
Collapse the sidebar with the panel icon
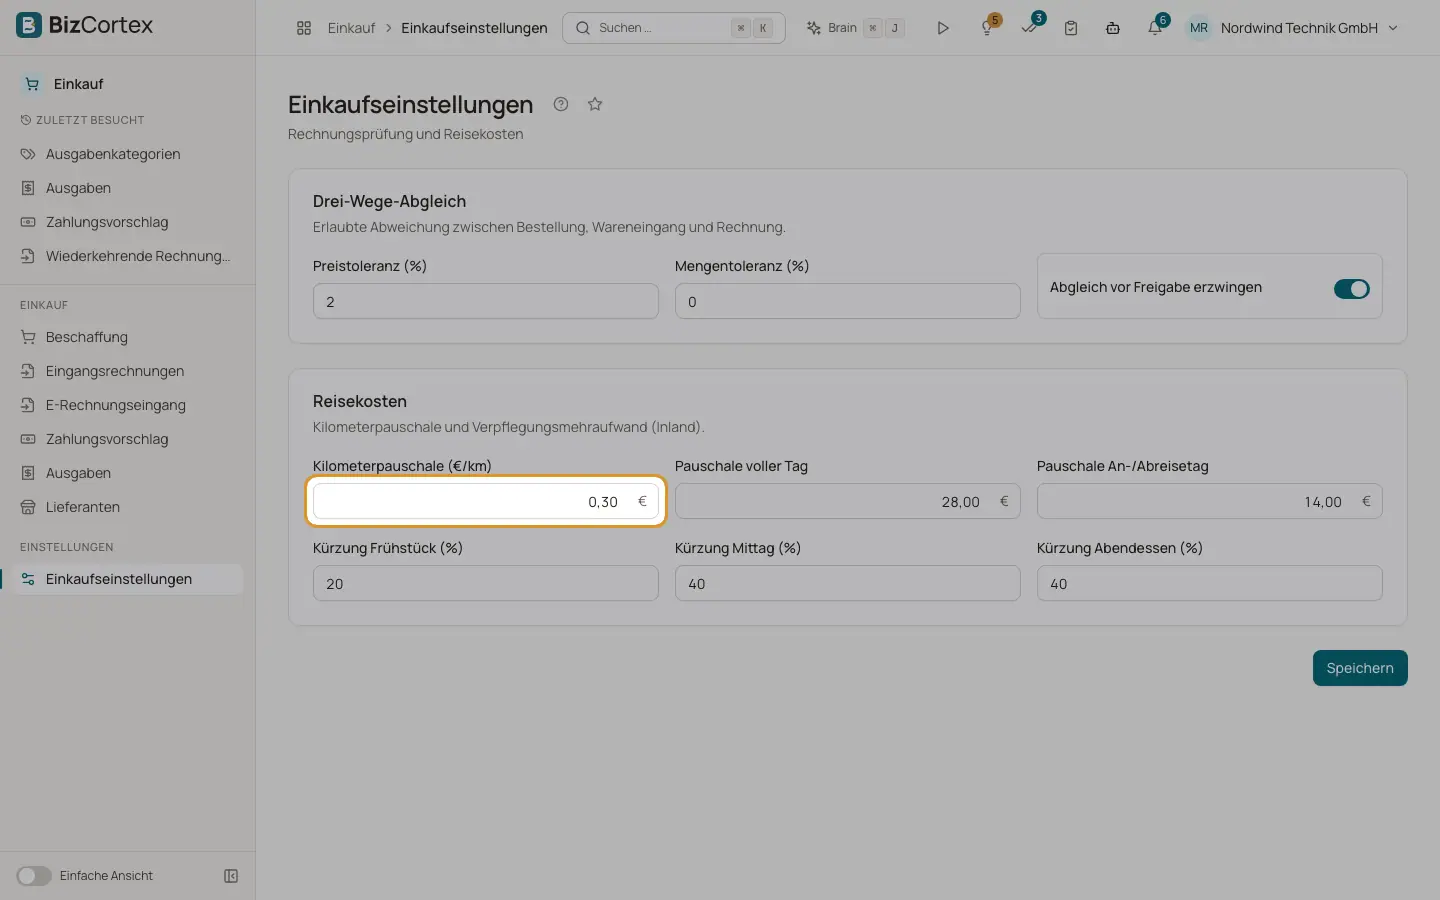[x=231, y=876]
